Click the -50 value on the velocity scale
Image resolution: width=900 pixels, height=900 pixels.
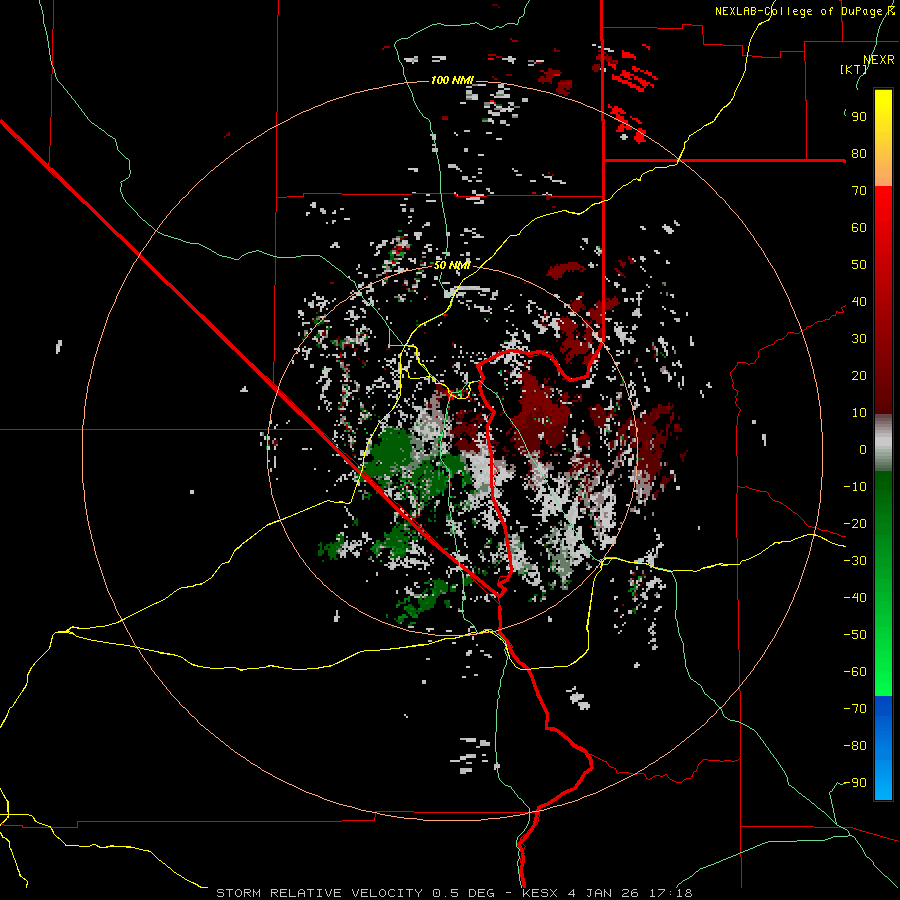[855, 635]
